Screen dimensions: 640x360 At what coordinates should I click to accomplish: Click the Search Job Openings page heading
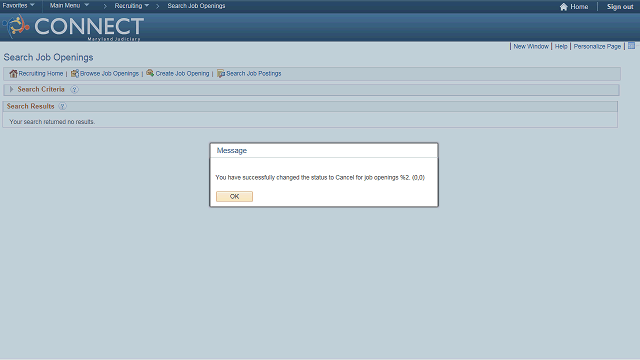[x=48, y=57]
